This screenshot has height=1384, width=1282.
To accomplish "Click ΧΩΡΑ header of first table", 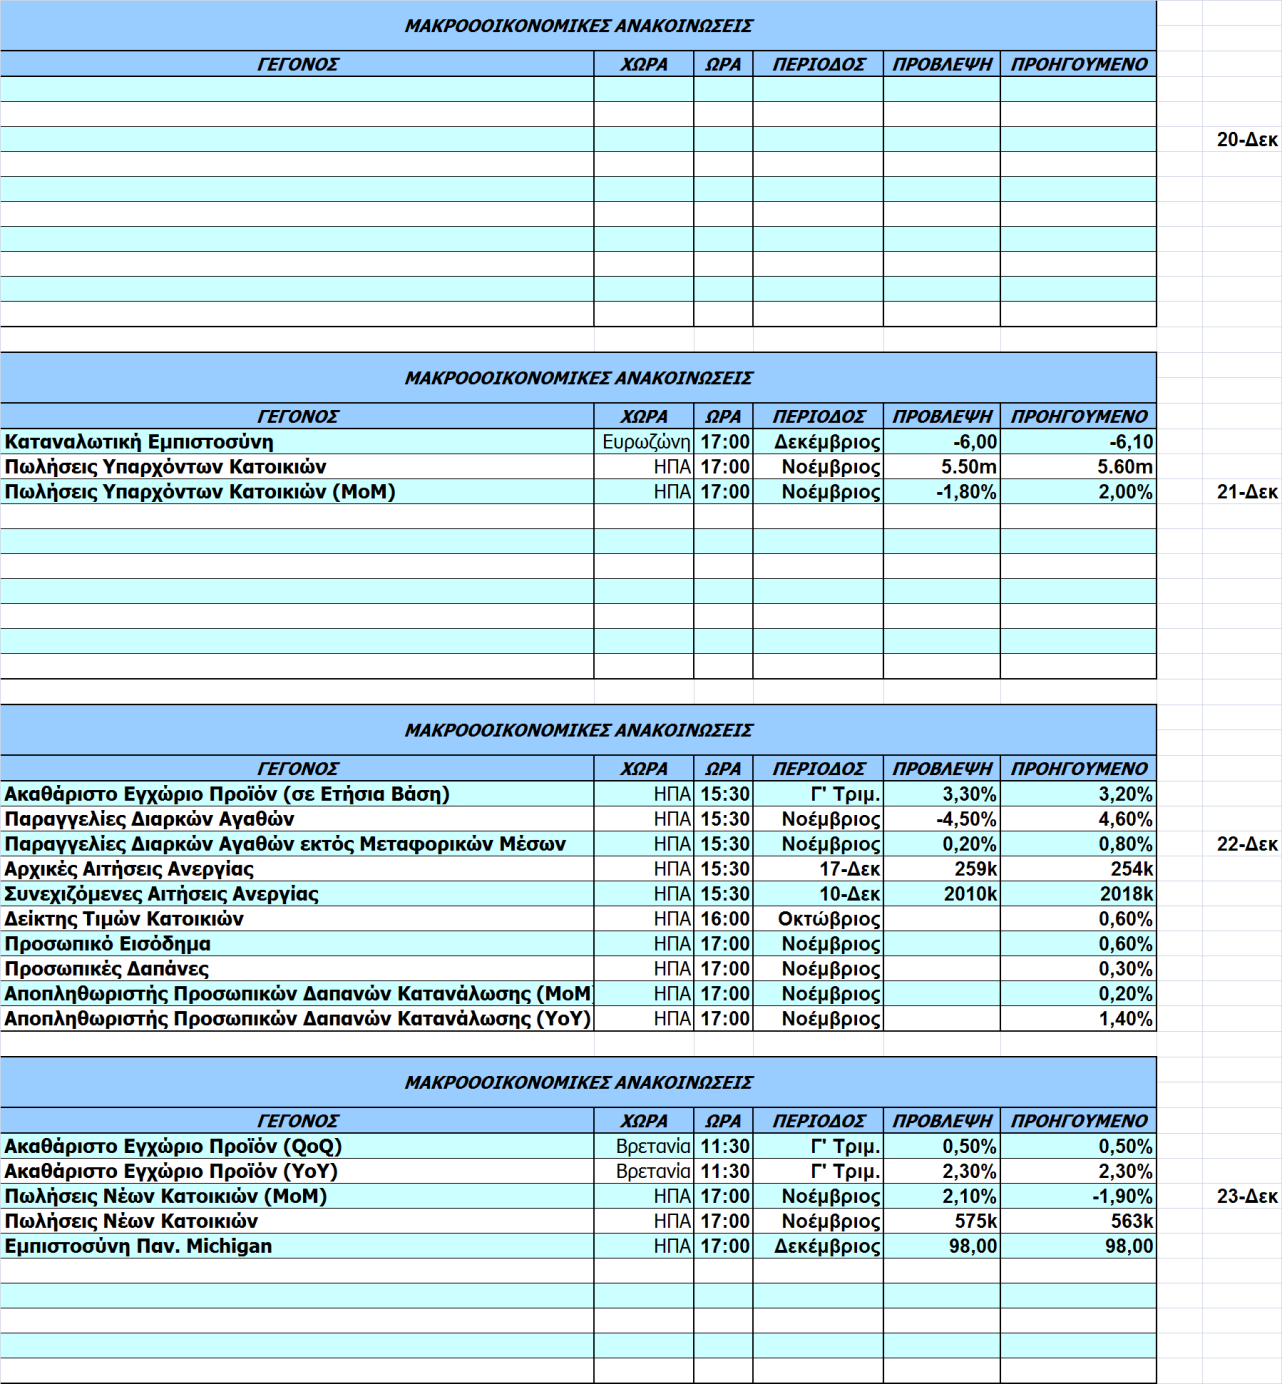I will coord(644,64).
